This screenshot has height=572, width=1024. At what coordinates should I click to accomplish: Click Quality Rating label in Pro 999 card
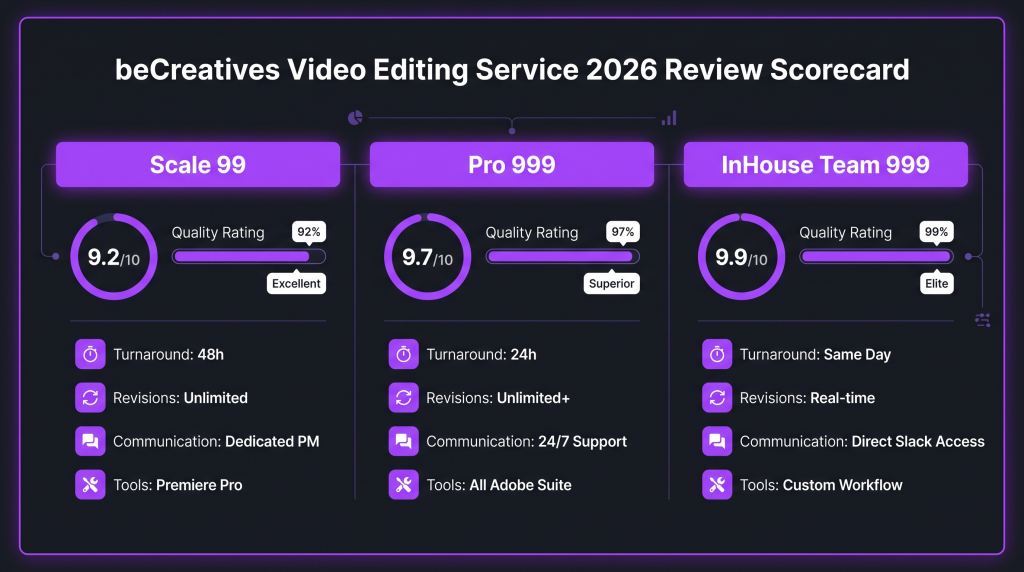(532, 232)
